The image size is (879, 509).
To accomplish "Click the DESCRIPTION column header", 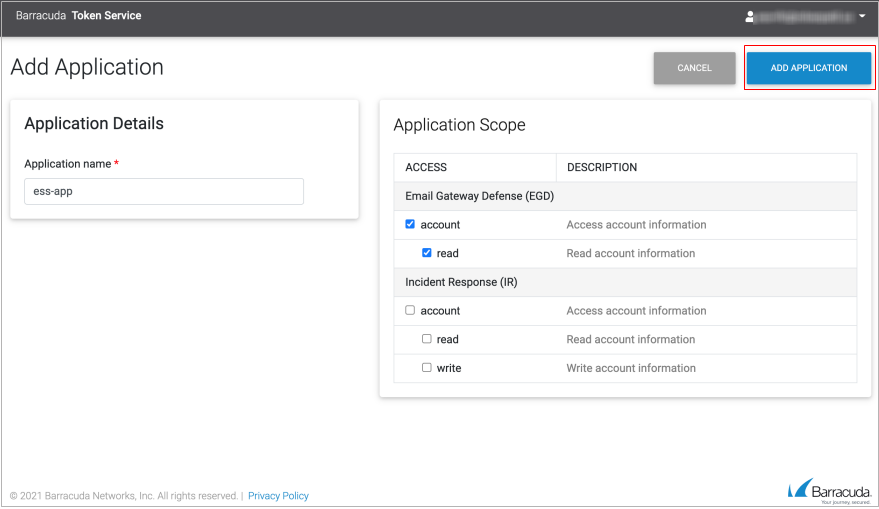I will pyautogui.click(x=602, y=168).
